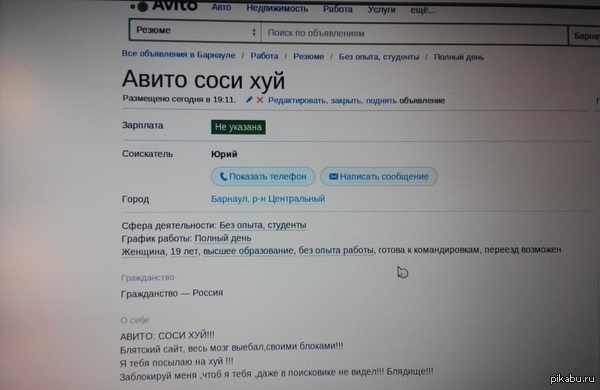The image size is (600, 390).
Task: Expand the ещё… menu
Action: (x=423, y=10)
